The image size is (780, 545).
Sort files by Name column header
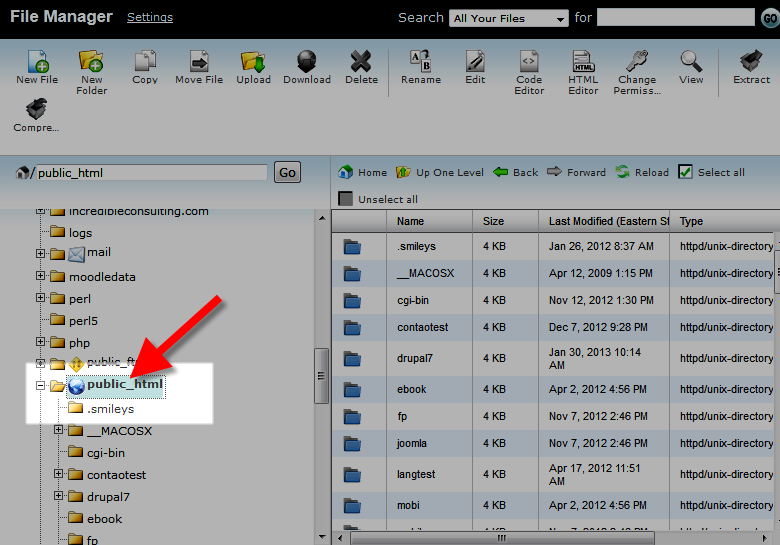coord(410,221)
